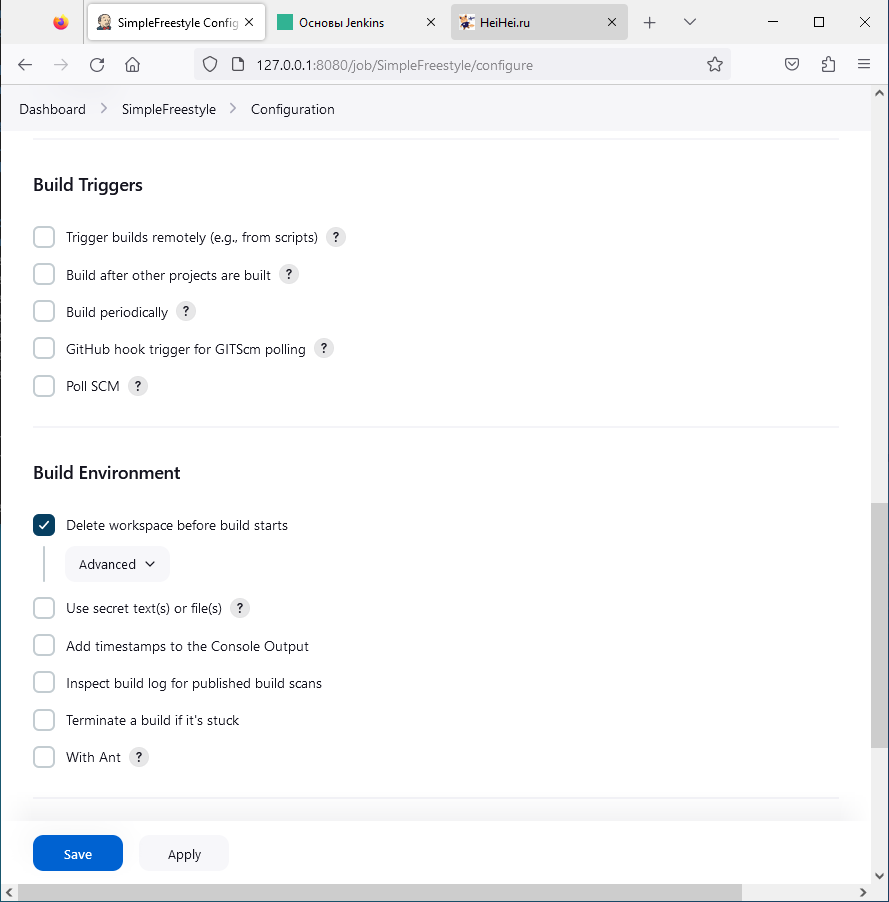Switch to the SimpleFreestyle Config tab
889x902 pixels.
(x=177, y=22)
